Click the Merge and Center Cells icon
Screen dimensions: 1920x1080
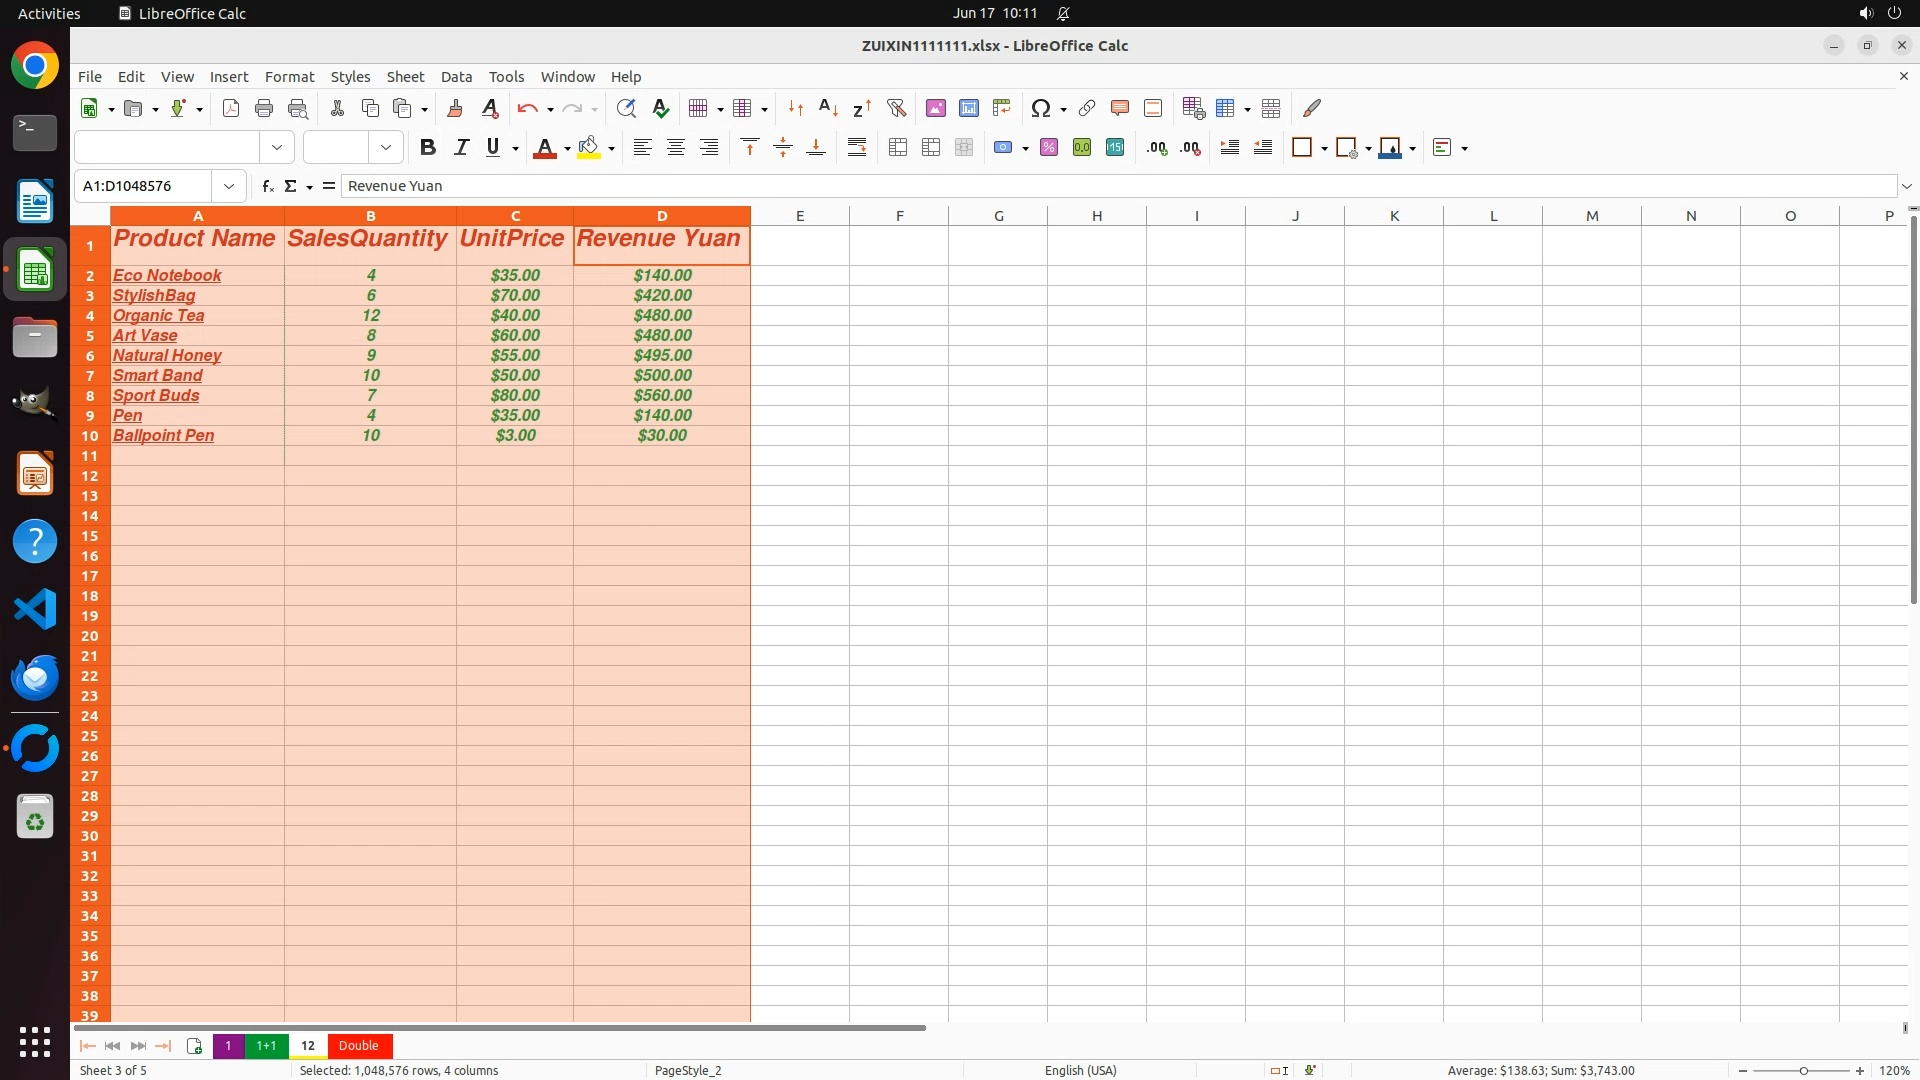click(898, 148)
